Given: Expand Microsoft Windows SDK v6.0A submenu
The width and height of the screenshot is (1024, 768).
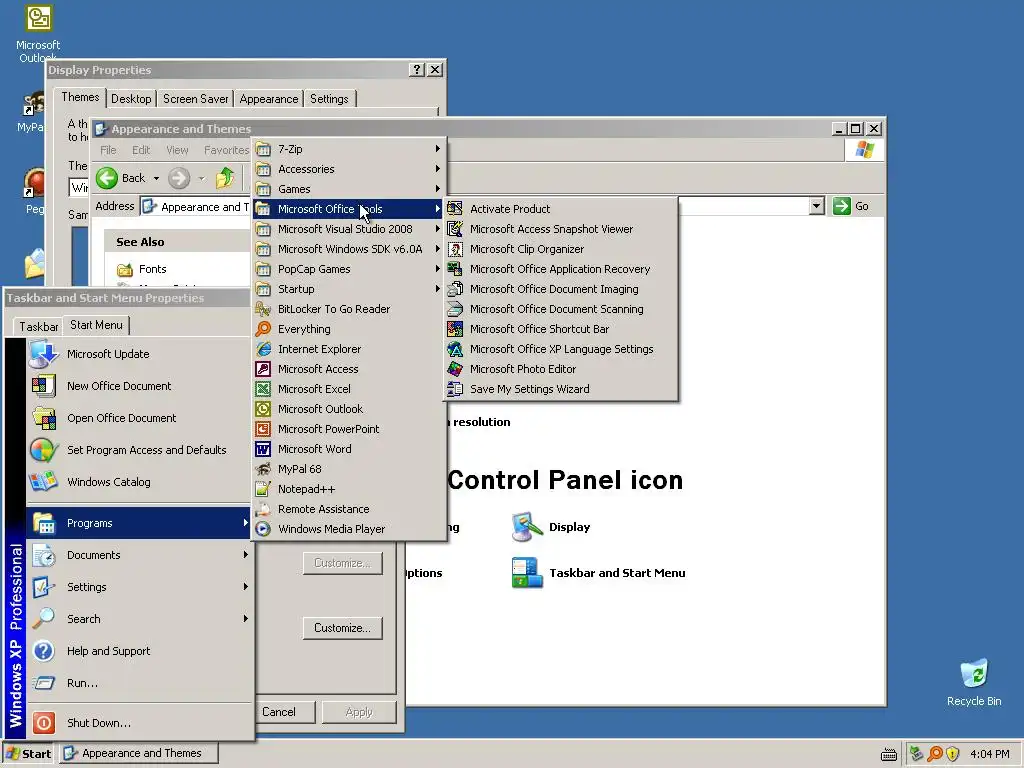Looking at the screenshot, I should coord(349,249).
